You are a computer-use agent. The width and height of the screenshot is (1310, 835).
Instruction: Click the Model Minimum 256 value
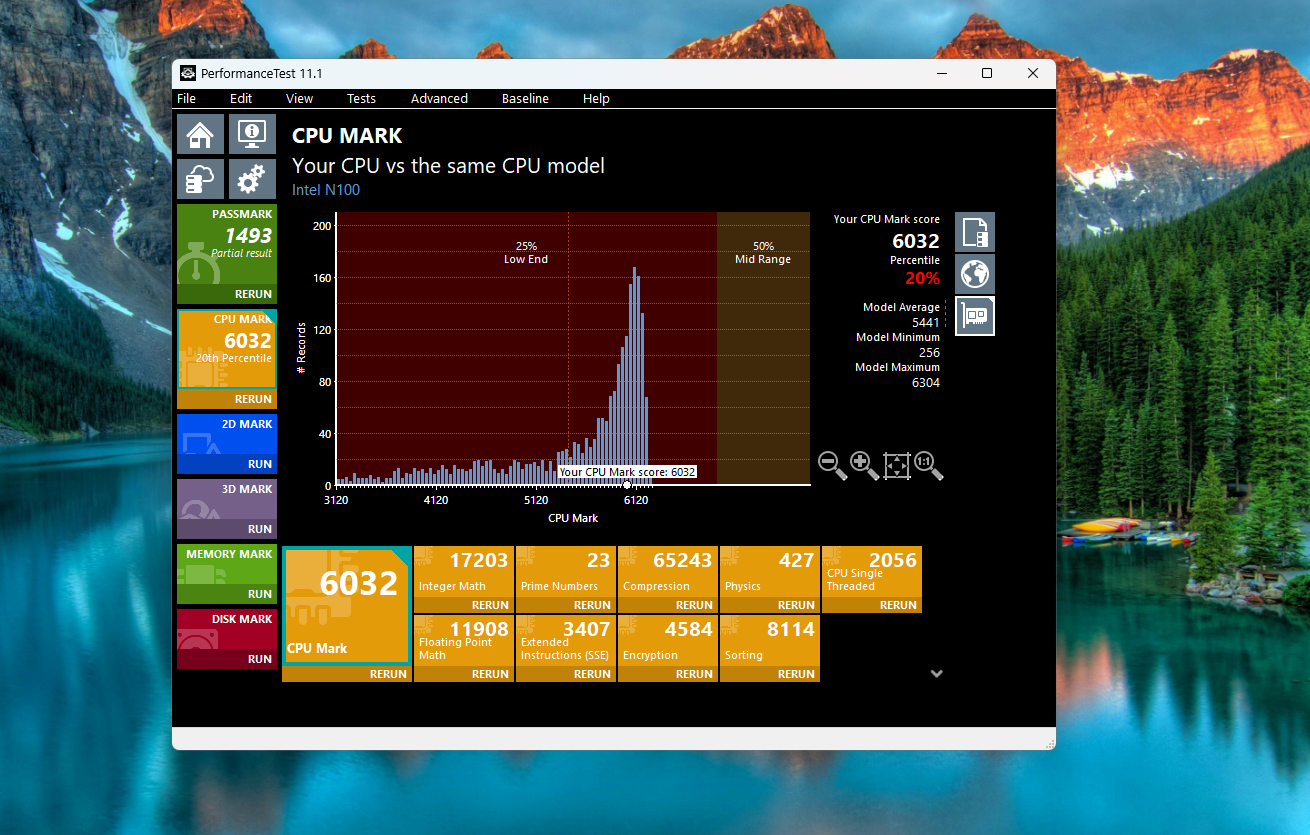pos(930,352)
